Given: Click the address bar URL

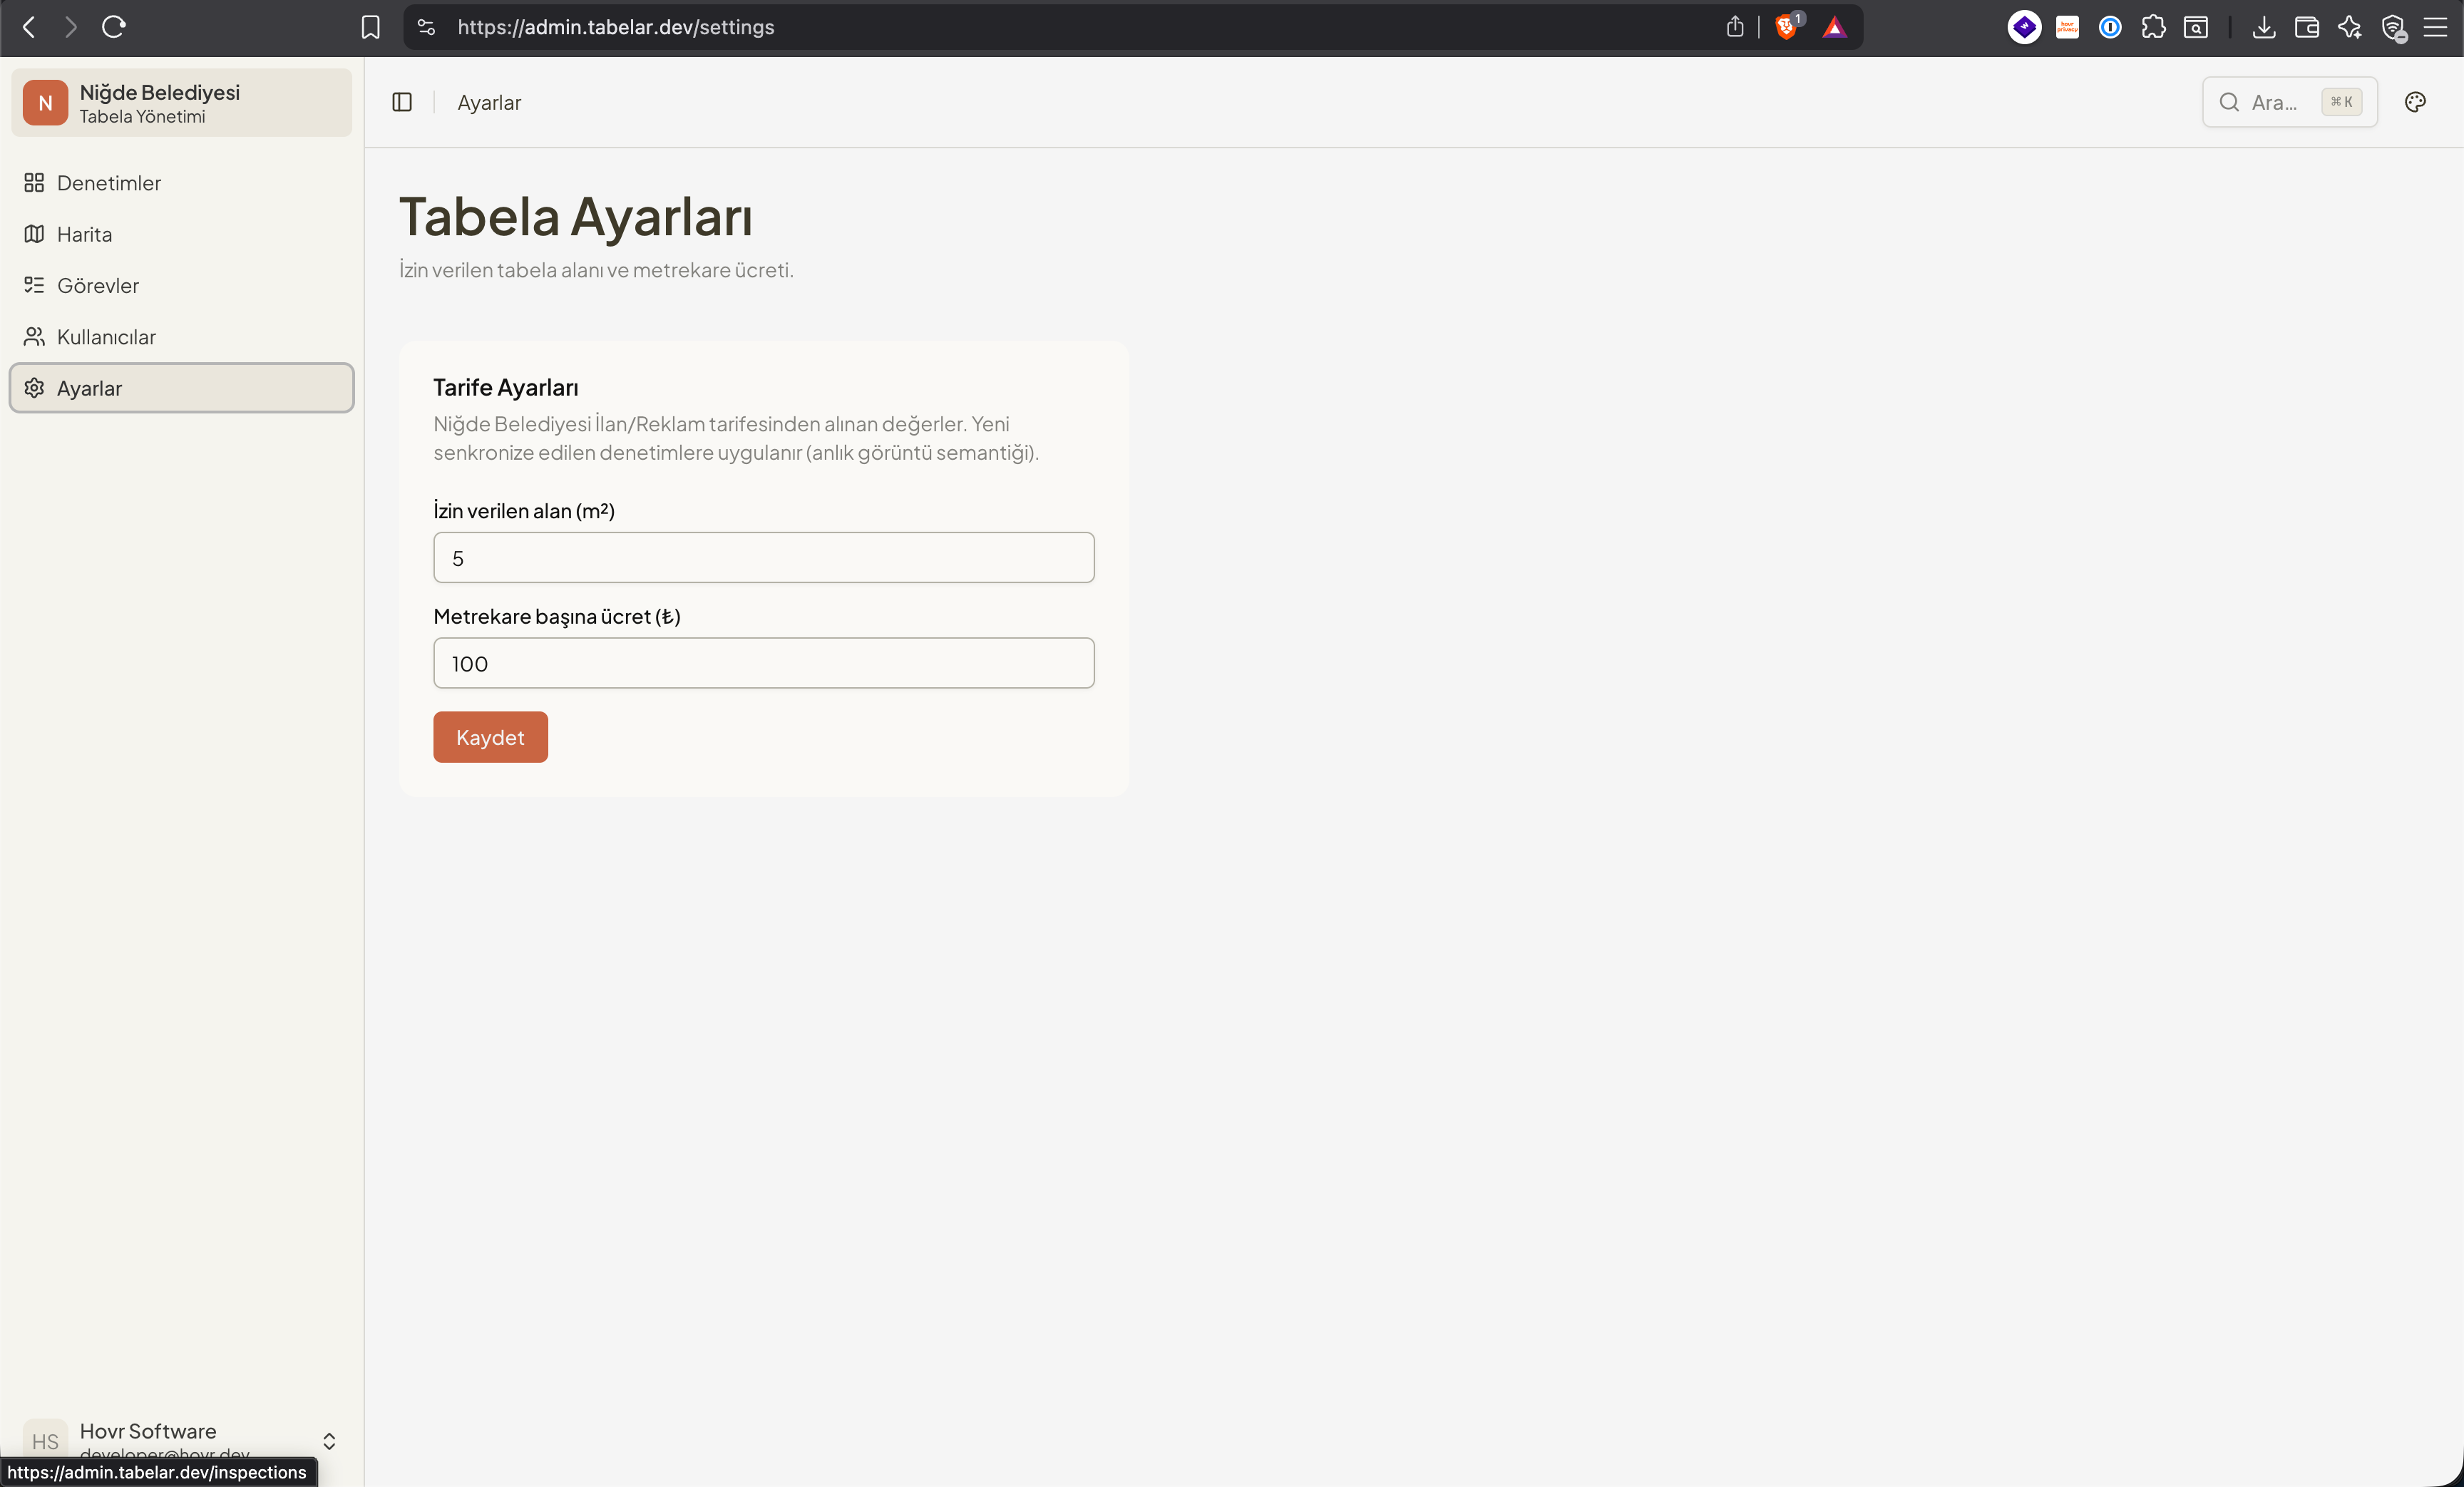Looking at the screenshot, I should (x=616, y=27).
